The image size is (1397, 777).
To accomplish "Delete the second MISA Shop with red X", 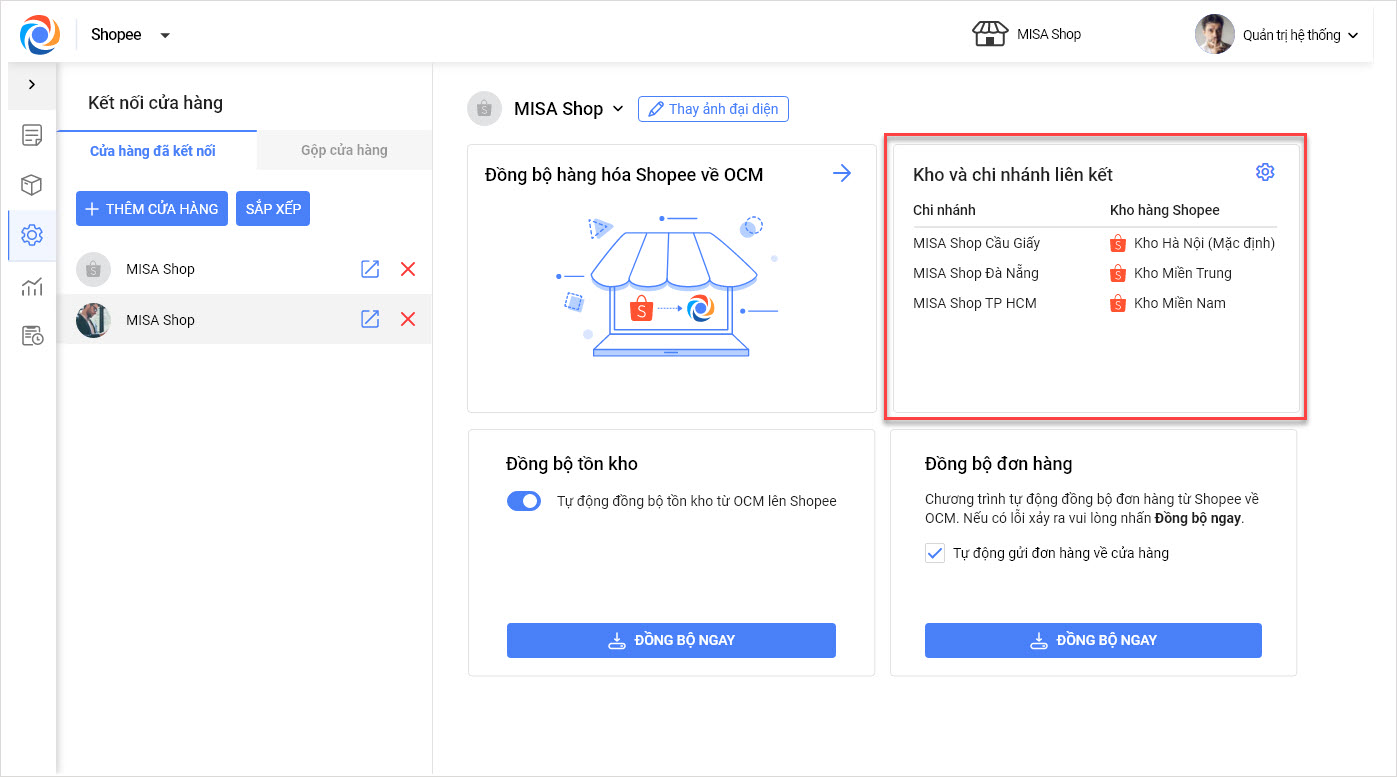I will (x=407, y=319).
